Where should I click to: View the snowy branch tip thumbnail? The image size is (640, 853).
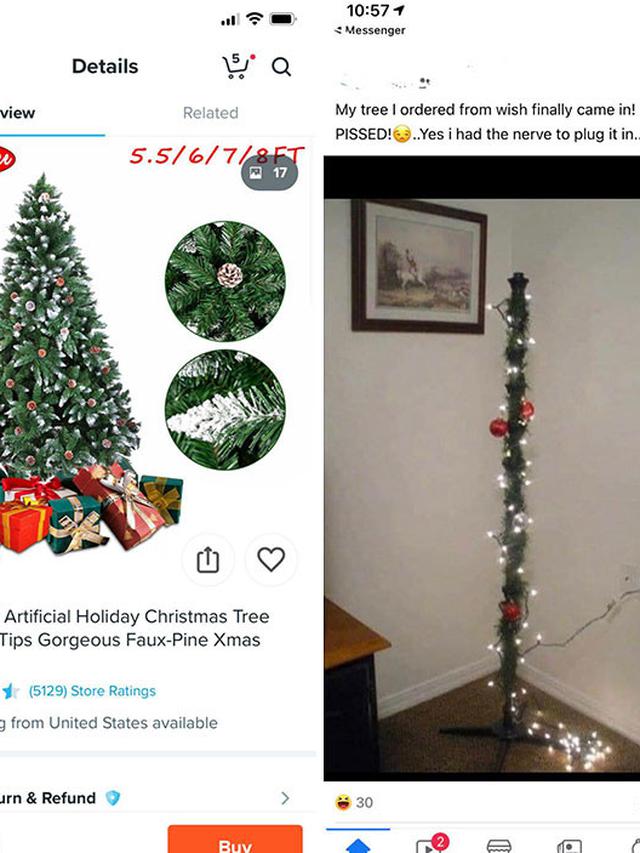pyautogui.click(x=225, y=410)
